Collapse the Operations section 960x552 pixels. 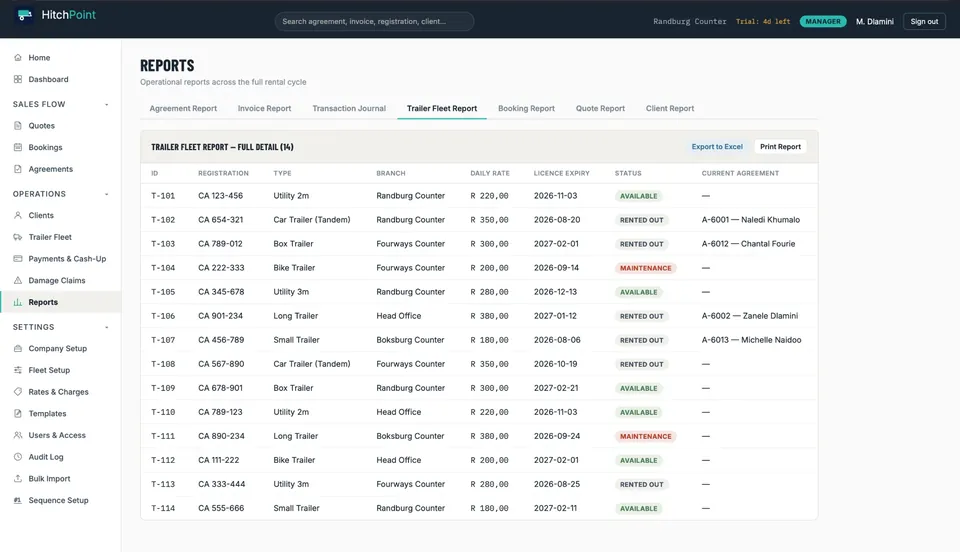[107, 194]
